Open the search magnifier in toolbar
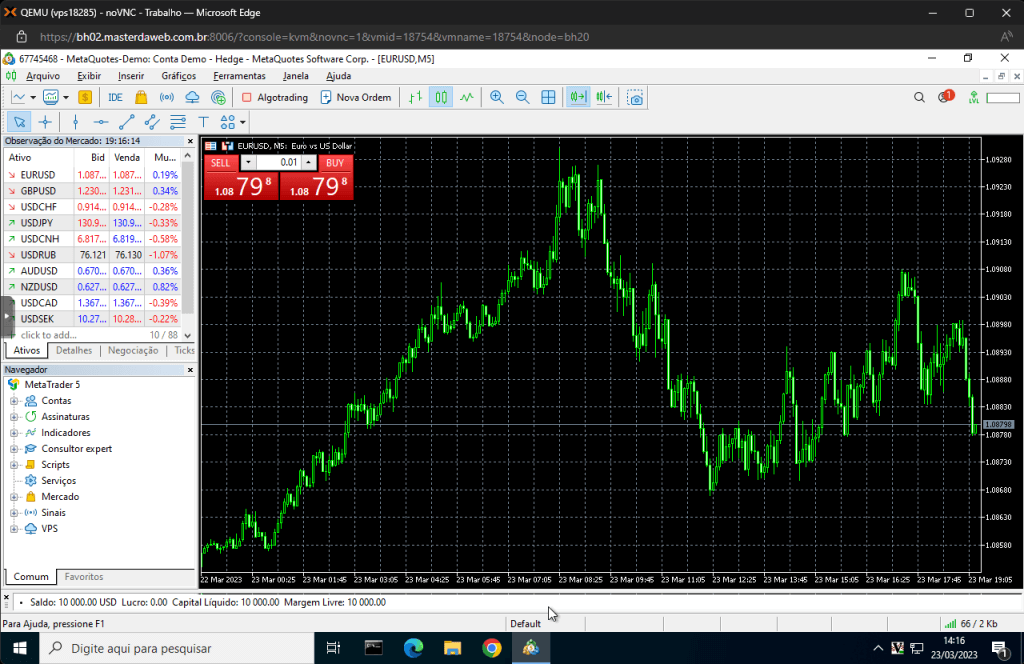Viewport: 1024px width, 664px height. (x=919, y=97)
